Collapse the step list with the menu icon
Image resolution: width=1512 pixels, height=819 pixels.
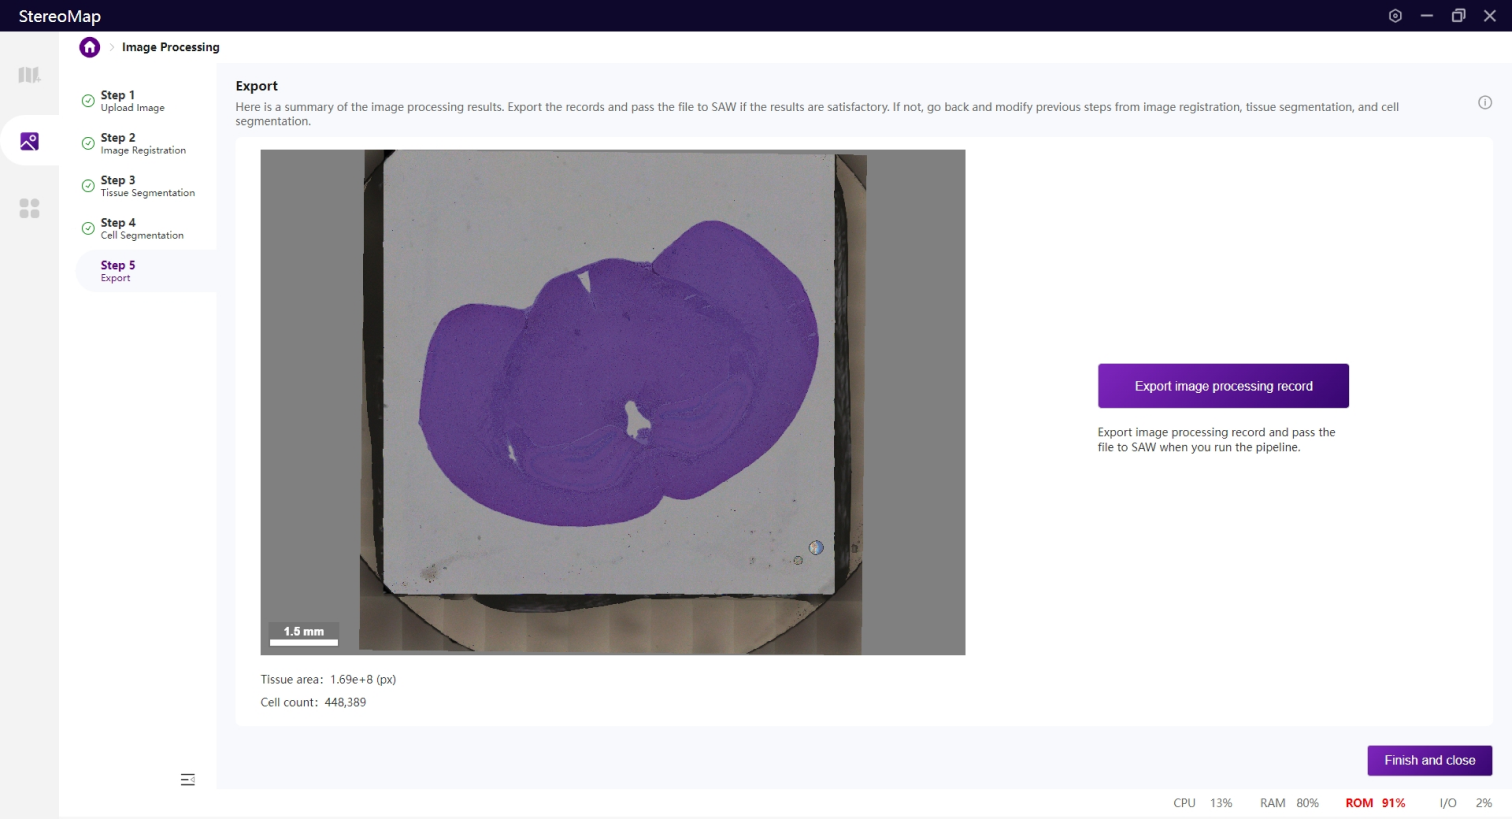click(x=187, y=779)
